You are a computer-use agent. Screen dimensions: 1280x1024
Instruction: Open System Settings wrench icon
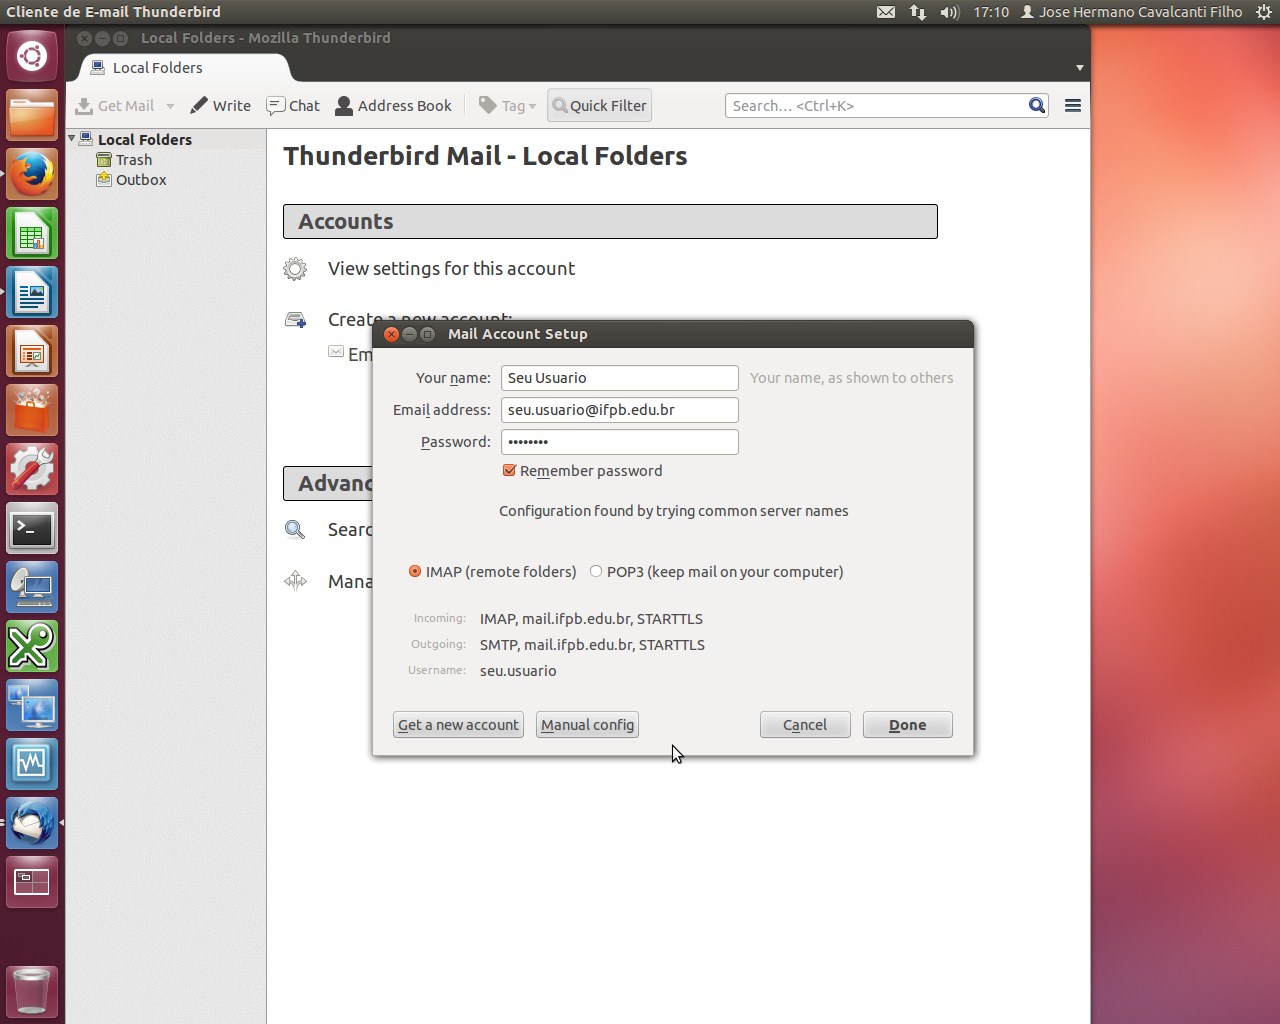click(x=32, y=469)
